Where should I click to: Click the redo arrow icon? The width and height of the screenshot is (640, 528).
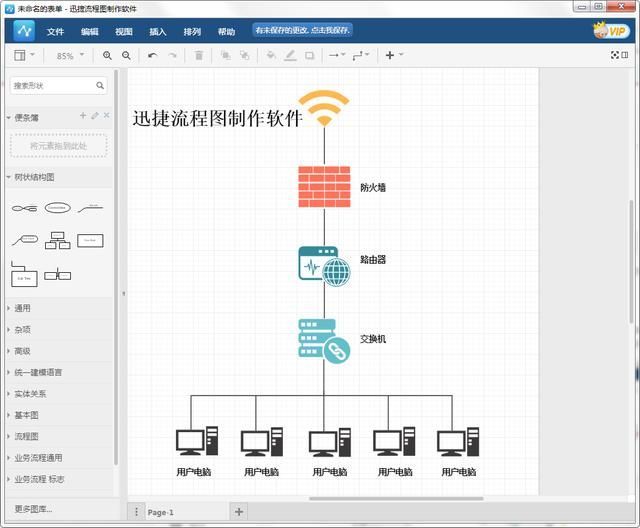173,55
